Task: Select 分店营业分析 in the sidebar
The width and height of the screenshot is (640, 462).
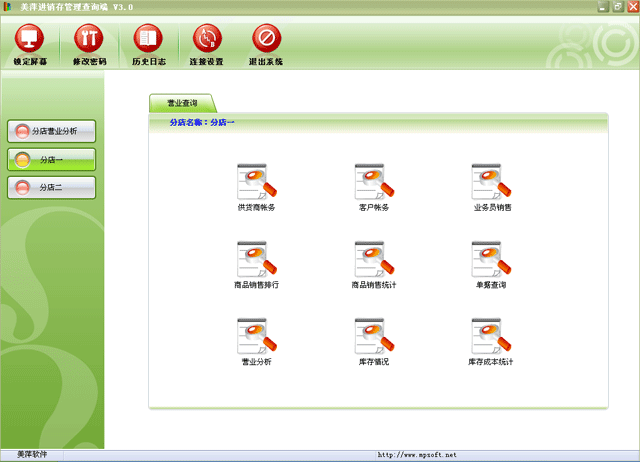Action: click(52, 131)
